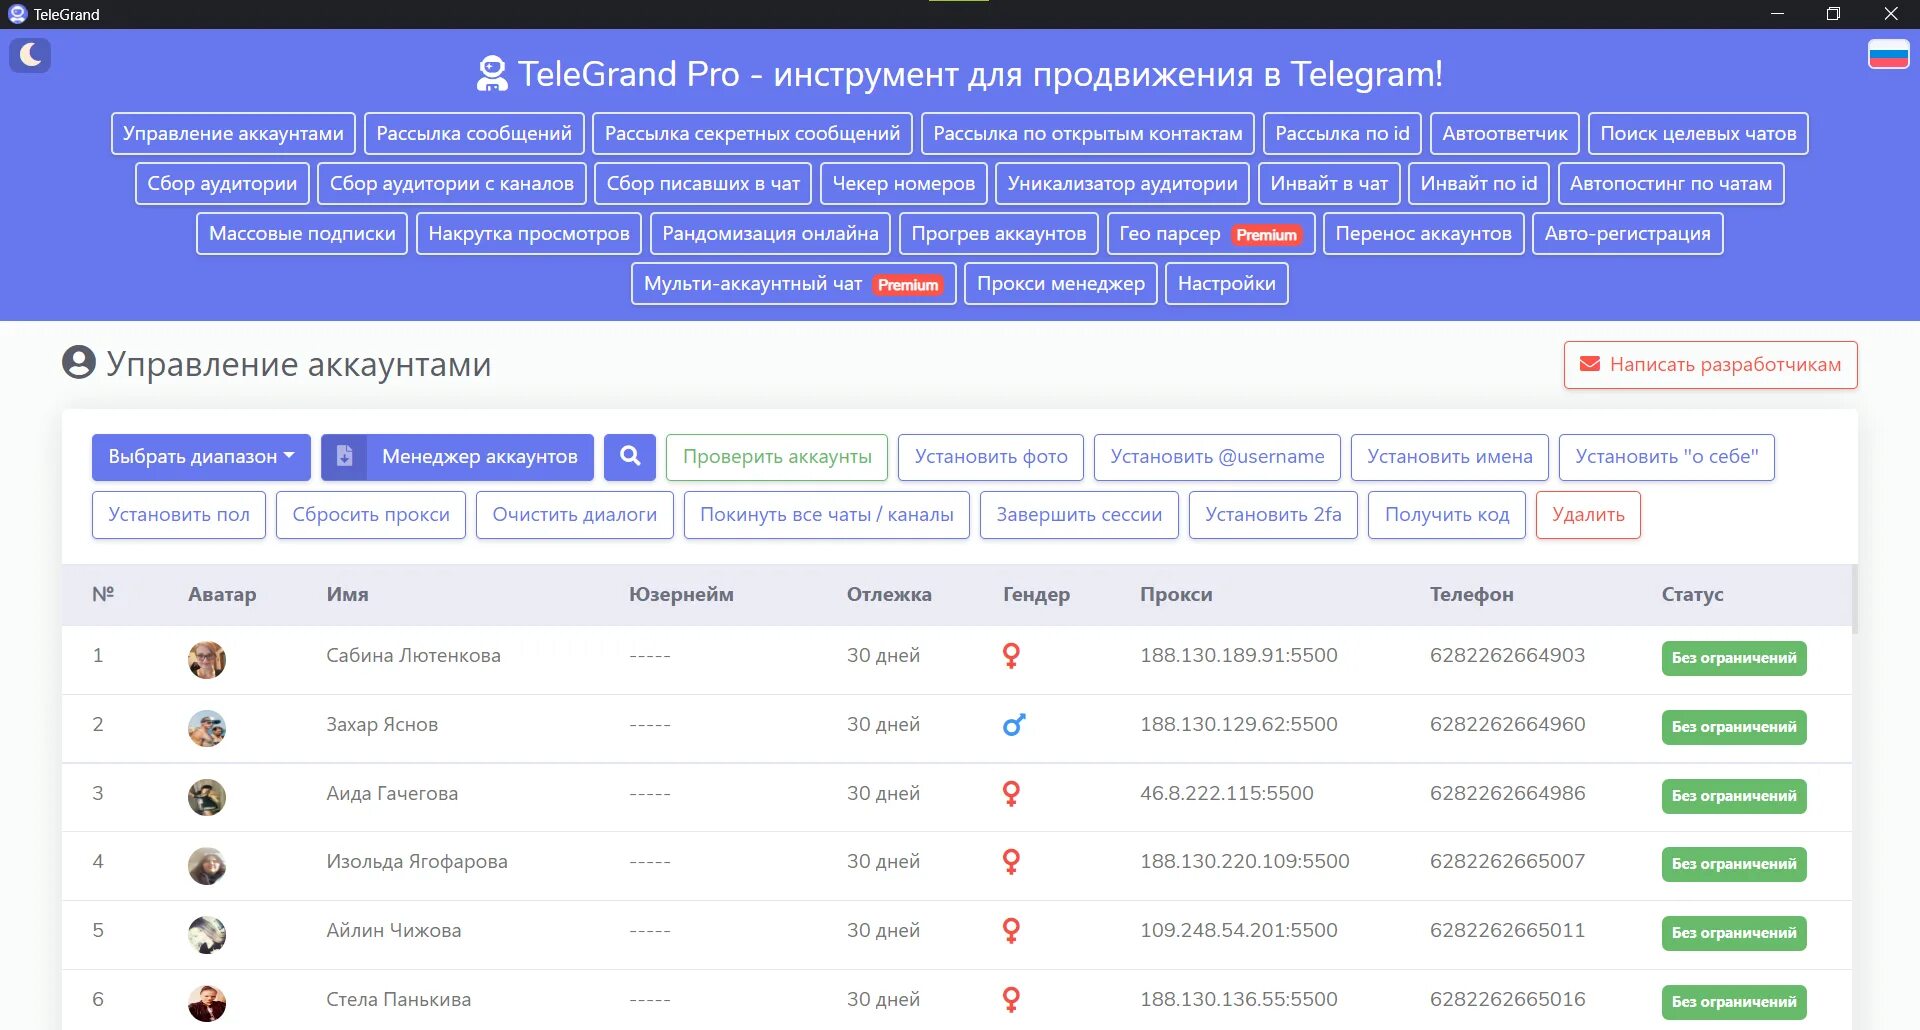Image resolution: width=1920 pixels, height=1030 pixels.
Task: Open Настройки
Action: 1227,284
